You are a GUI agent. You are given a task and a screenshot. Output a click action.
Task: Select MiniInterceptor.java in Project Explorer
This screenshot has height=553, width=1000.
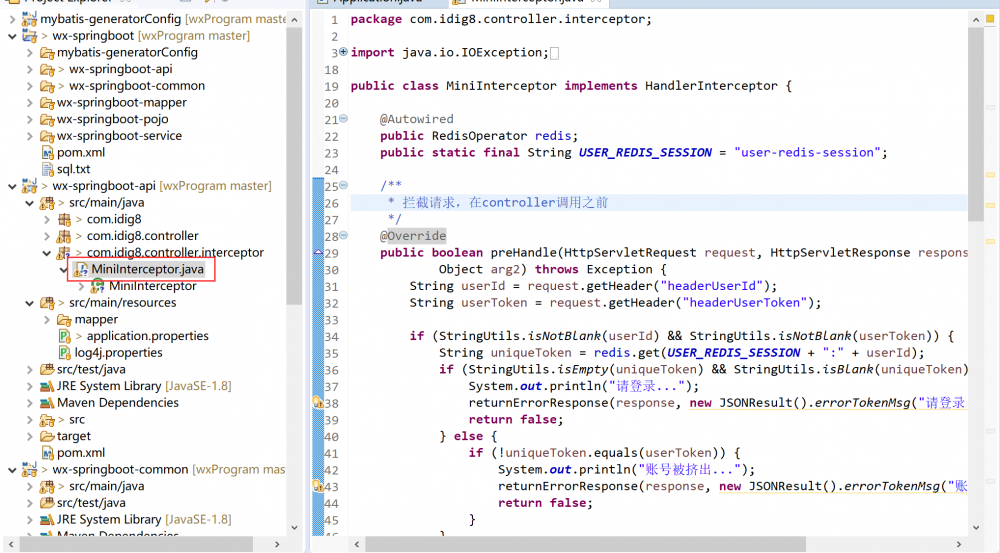coord(147,269)
